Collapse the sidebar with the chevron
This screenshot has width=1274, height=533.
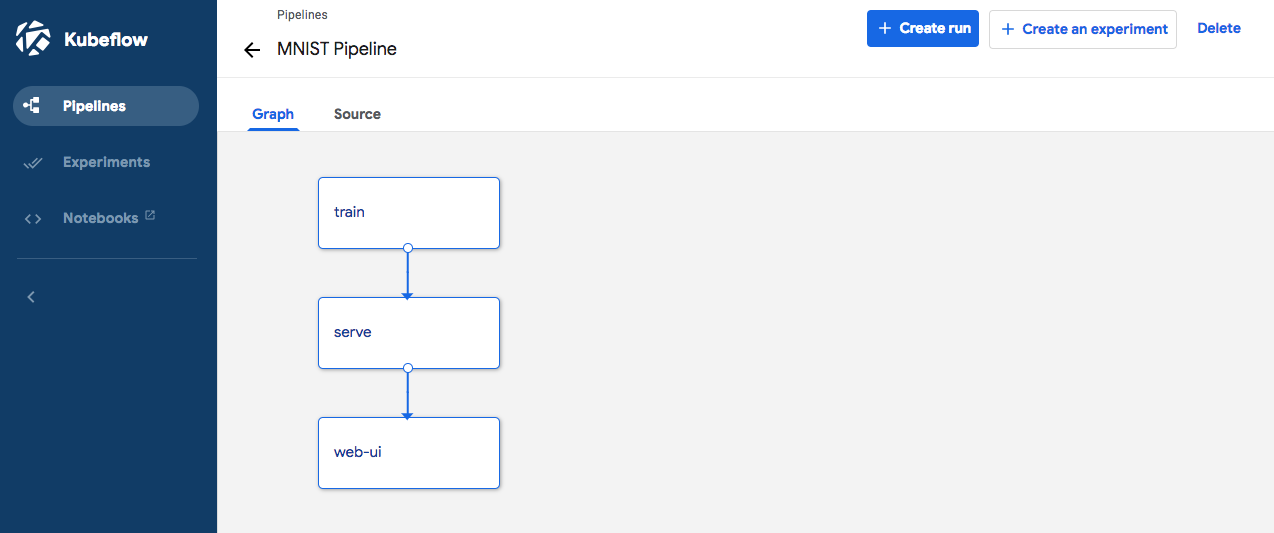click(31, 297)
